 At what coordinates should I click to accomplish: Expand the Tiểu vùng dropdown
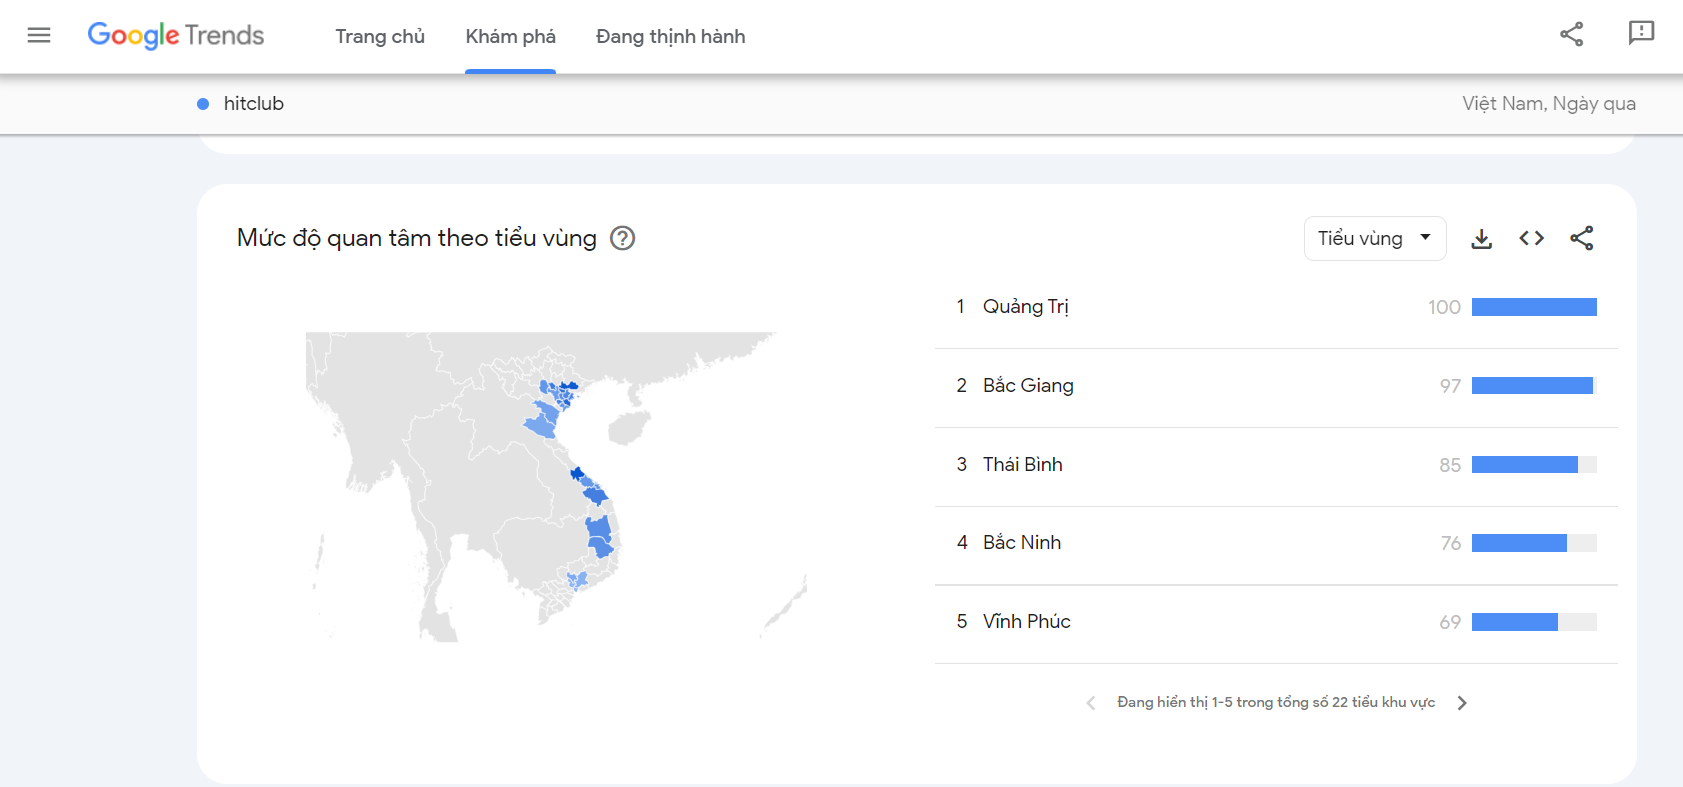tap(1375, 238)
